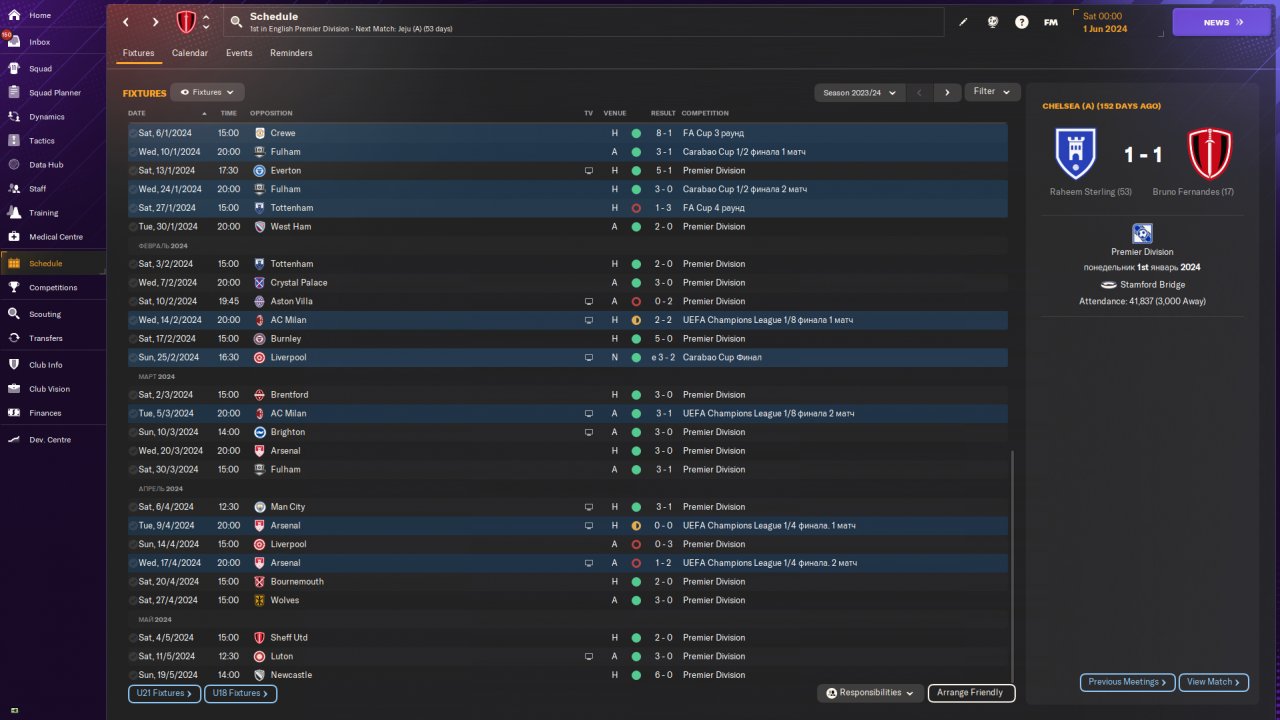
Task: Open the Tactics board icon
Action: pyautogui.click(x=14, y=141)
